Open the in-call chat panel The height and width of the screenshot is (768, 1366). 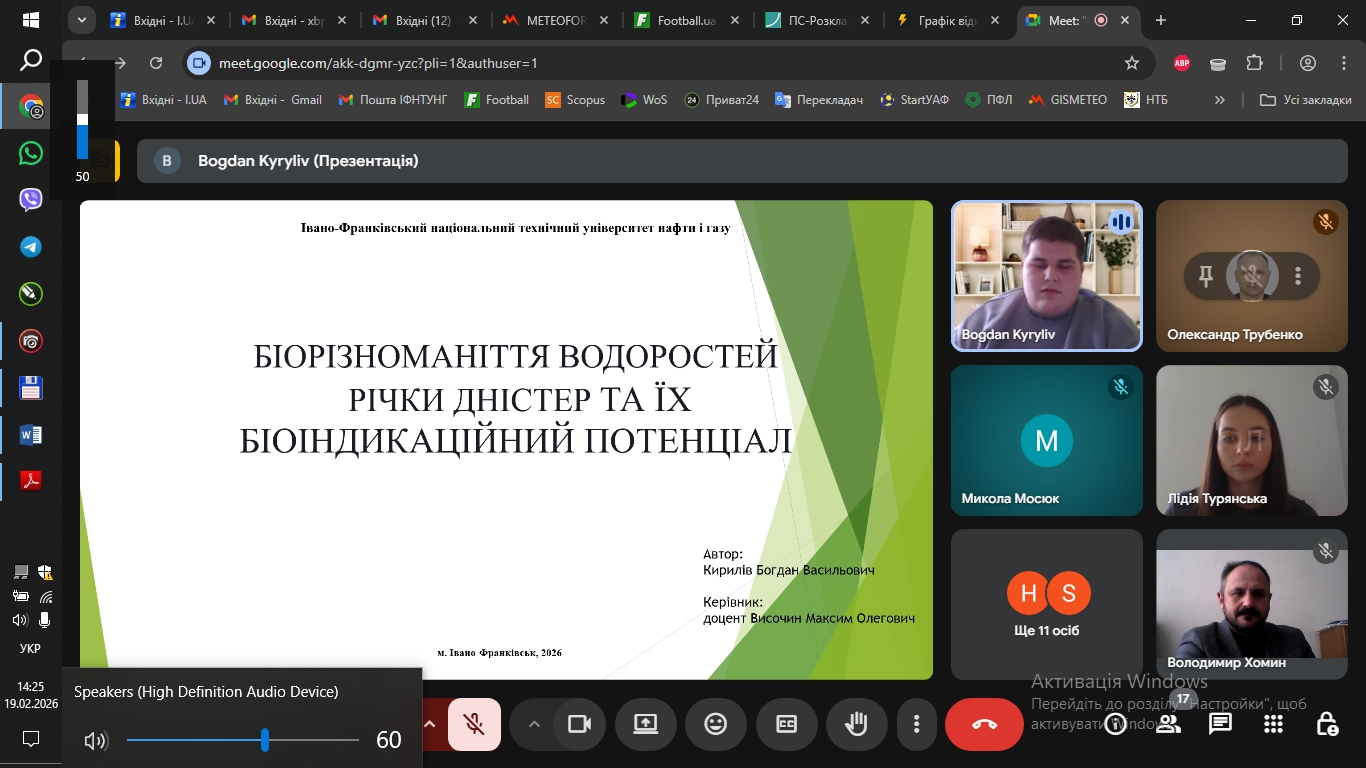(1219, 723)
